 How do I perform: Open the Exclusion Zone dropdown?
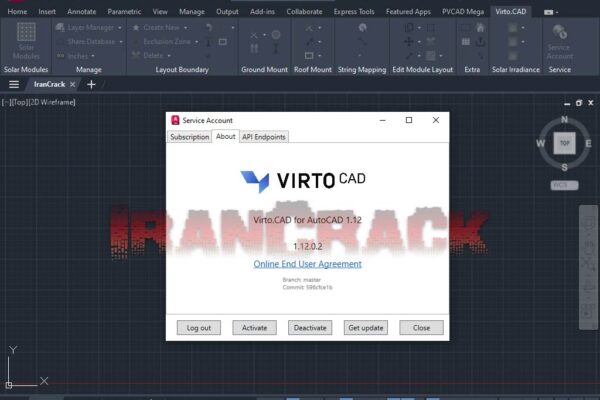point(197,42)
